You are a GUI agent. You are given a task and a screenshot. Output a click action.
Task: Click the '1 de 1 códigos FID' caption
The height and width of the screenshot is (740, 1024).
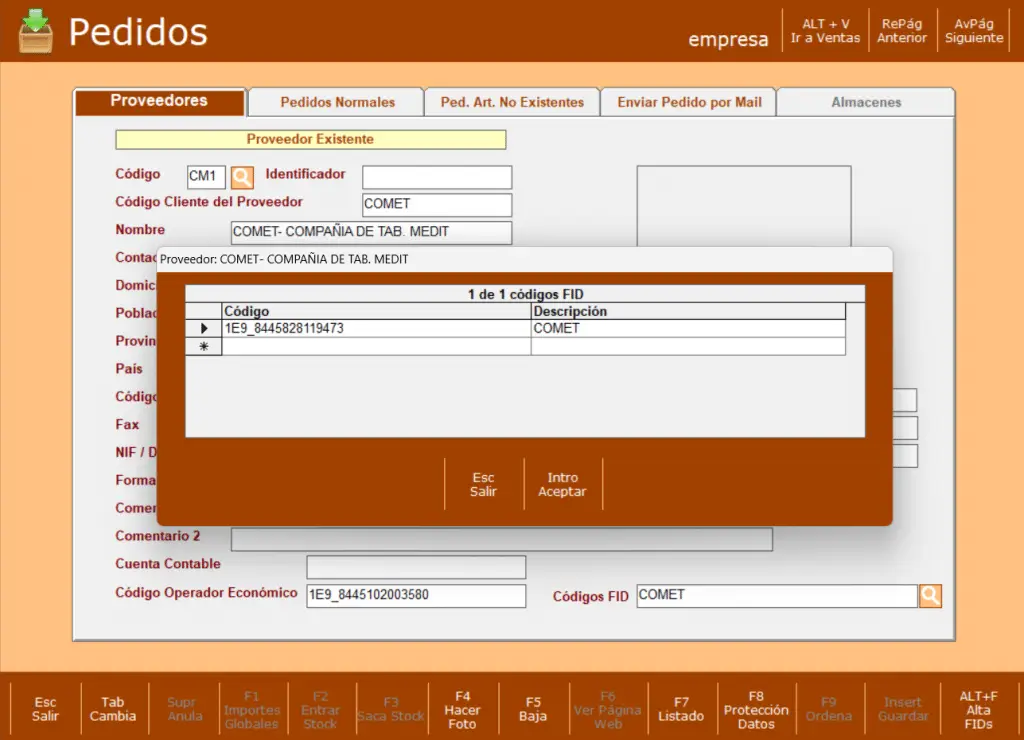tap(525, 295)
